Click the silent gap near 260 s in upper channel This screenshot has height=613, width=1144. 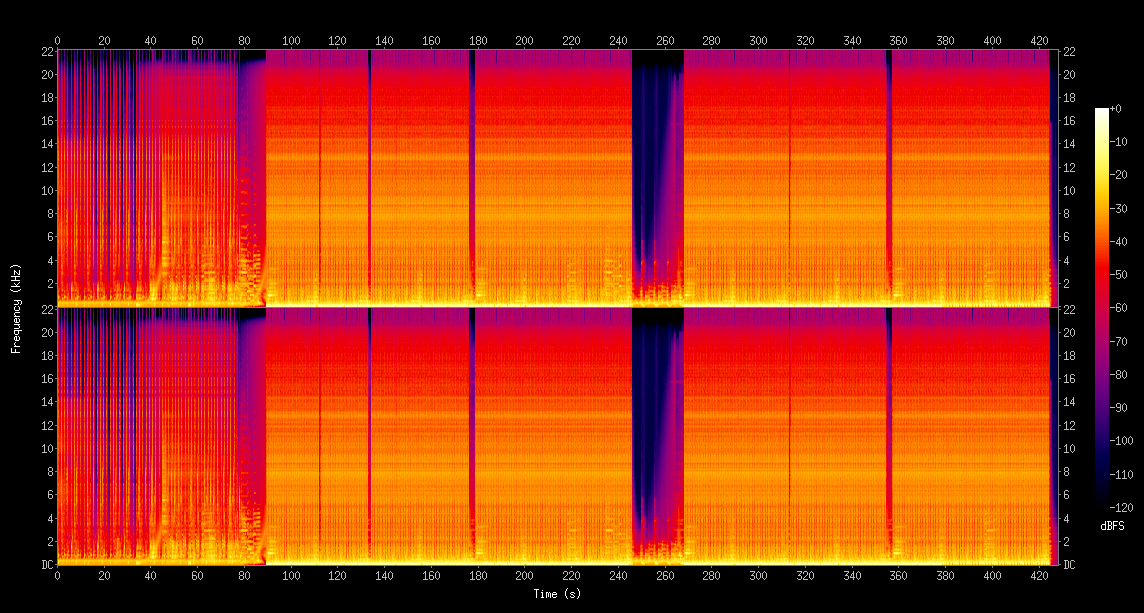coord(658,150)
